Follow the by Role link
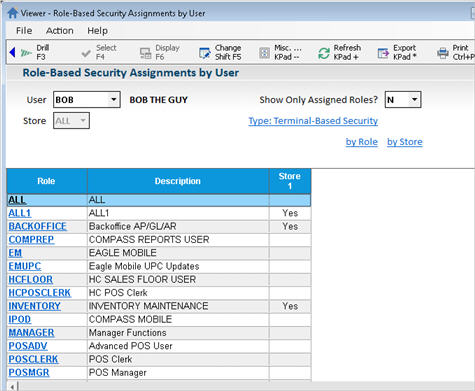This screenshot has height=391, width=475. tap(362, 142)
